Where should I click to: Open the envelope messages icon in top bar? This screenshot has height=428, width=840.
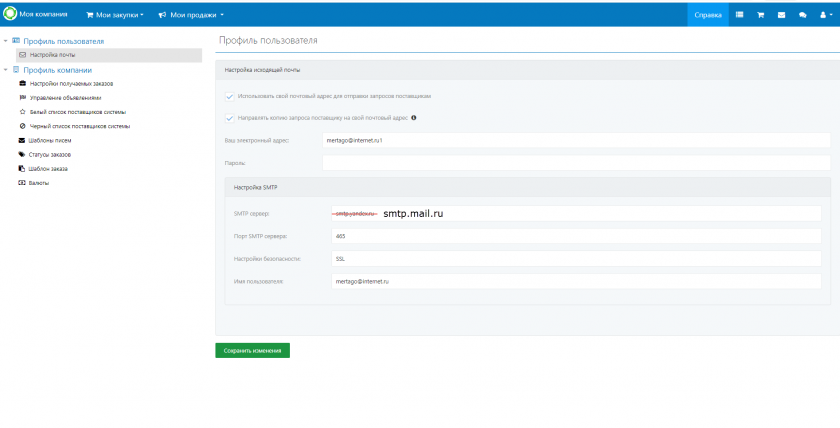tap(781, 15)
